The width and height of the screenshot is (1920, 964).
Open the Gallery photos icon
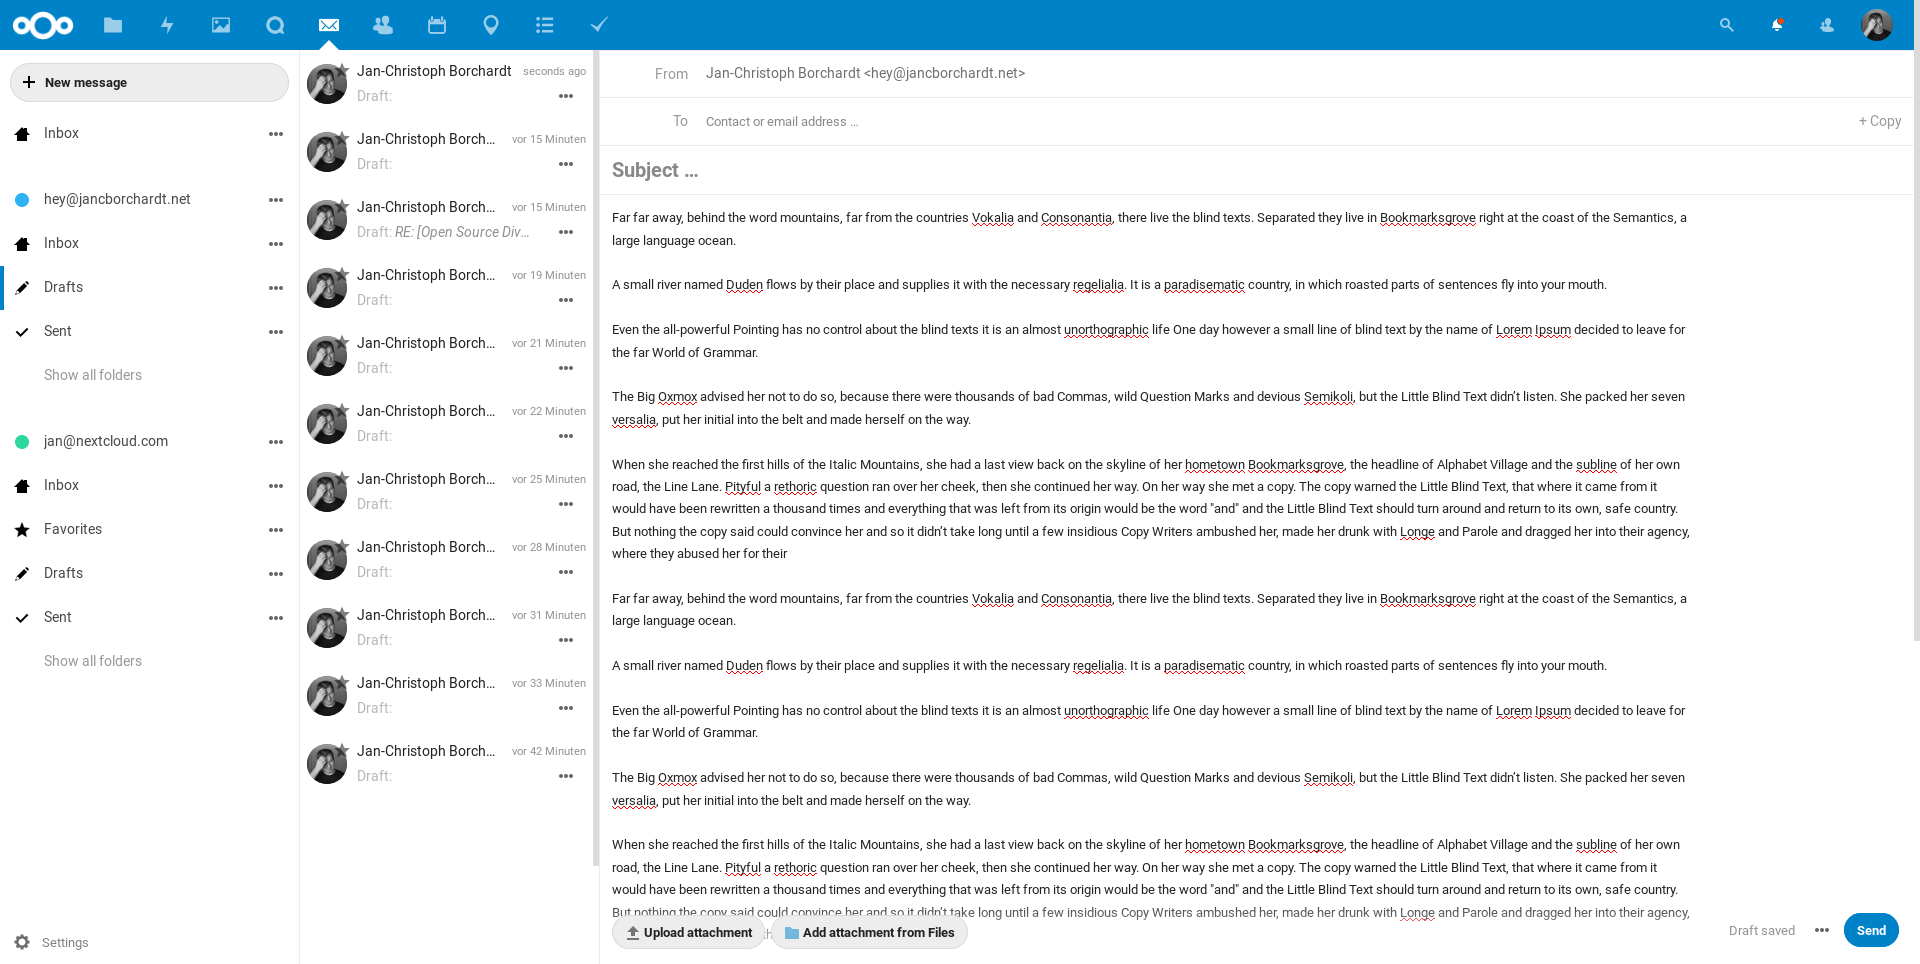pyautogui.click(x=221, y=25)
